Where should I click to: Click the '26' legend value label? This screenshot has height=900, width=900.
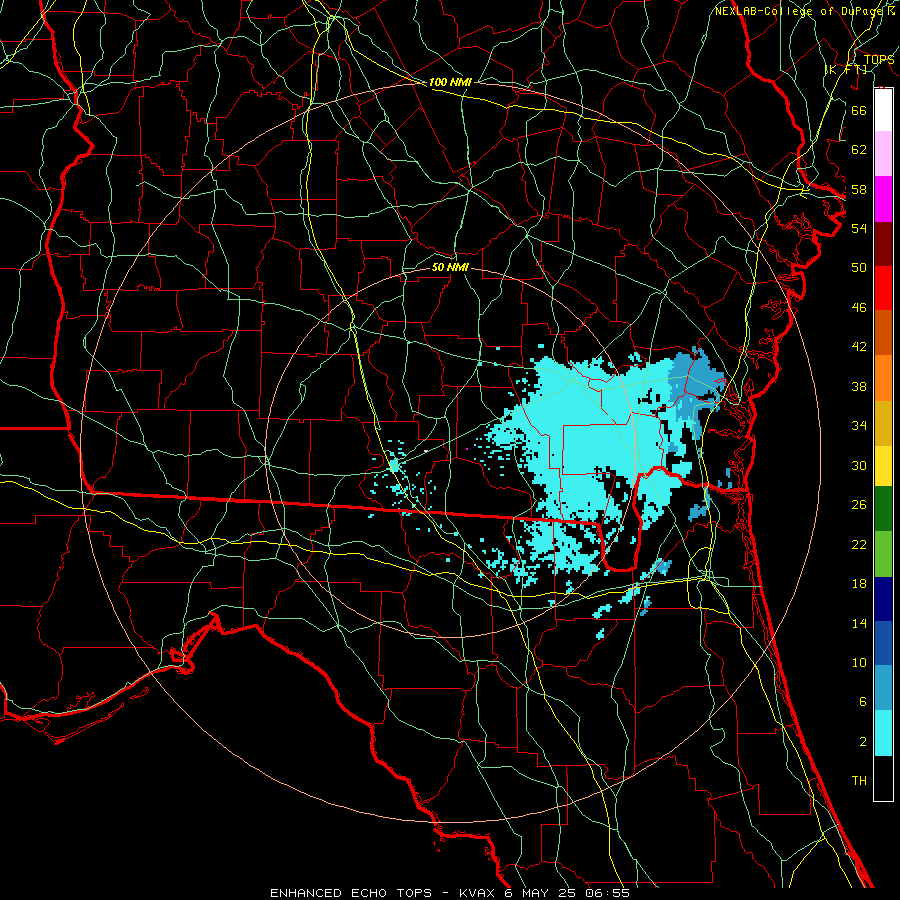(x=859, y=505)
